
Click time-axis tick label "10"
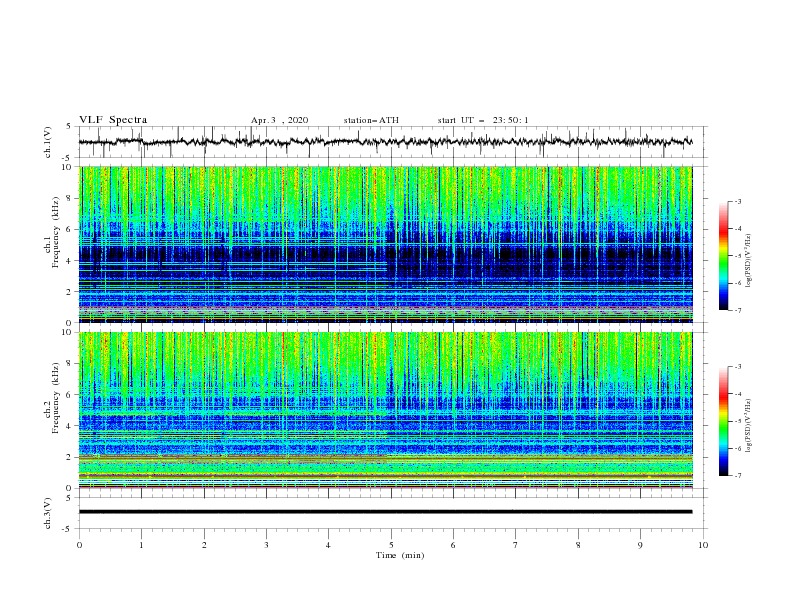[x=703, y=545]
